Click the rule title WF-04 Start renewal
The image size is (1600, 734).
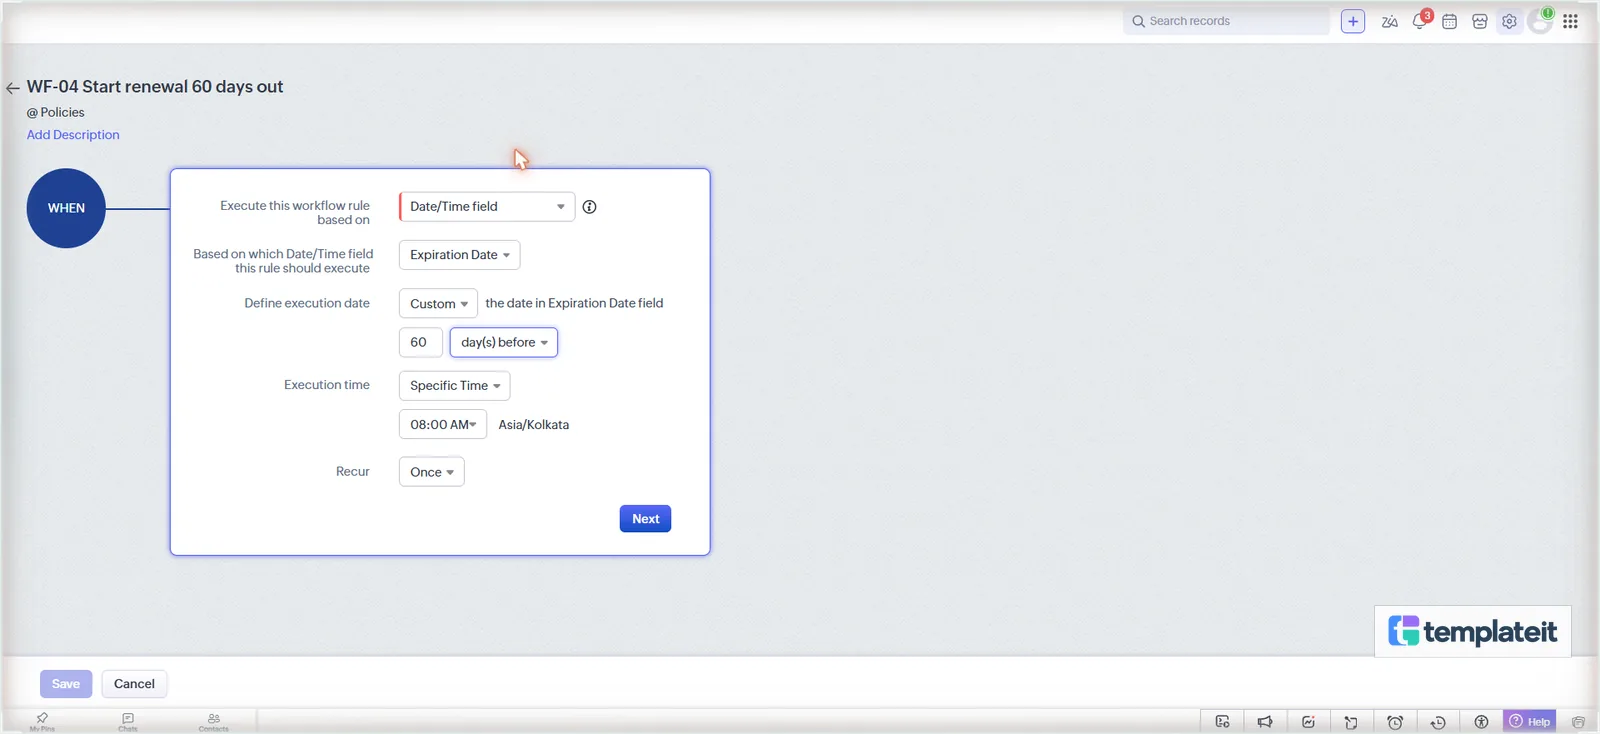(155, 87)
